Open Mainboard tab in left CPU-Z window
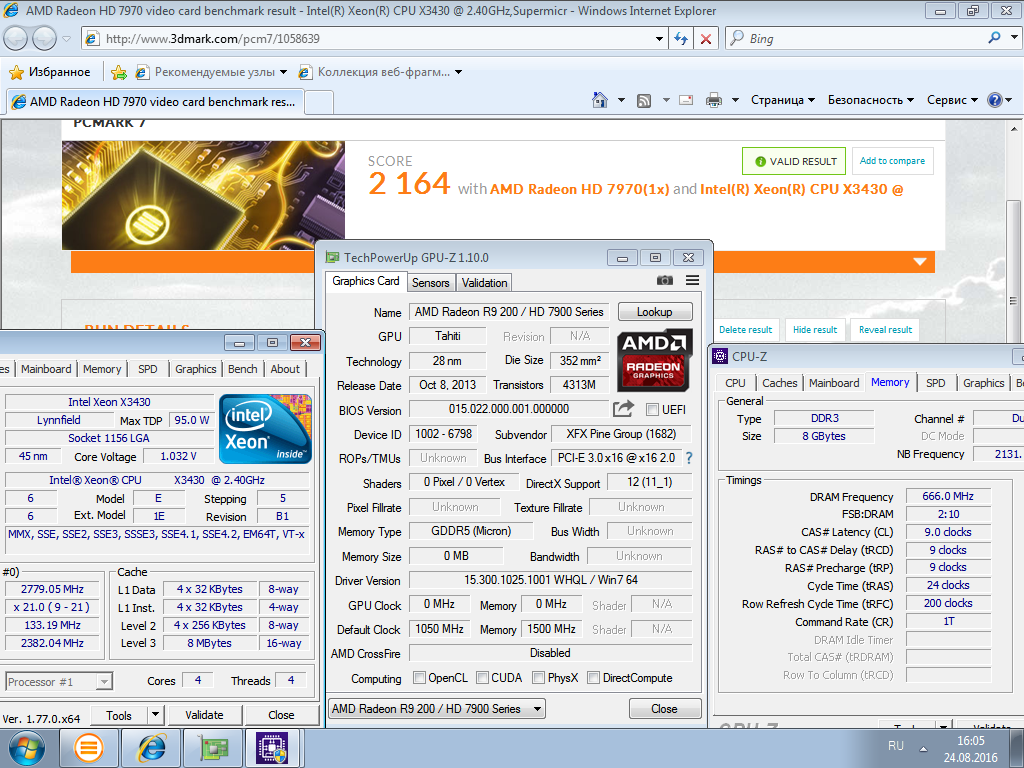The height and width of the screenshot is (768, 1024). [46, 369]
